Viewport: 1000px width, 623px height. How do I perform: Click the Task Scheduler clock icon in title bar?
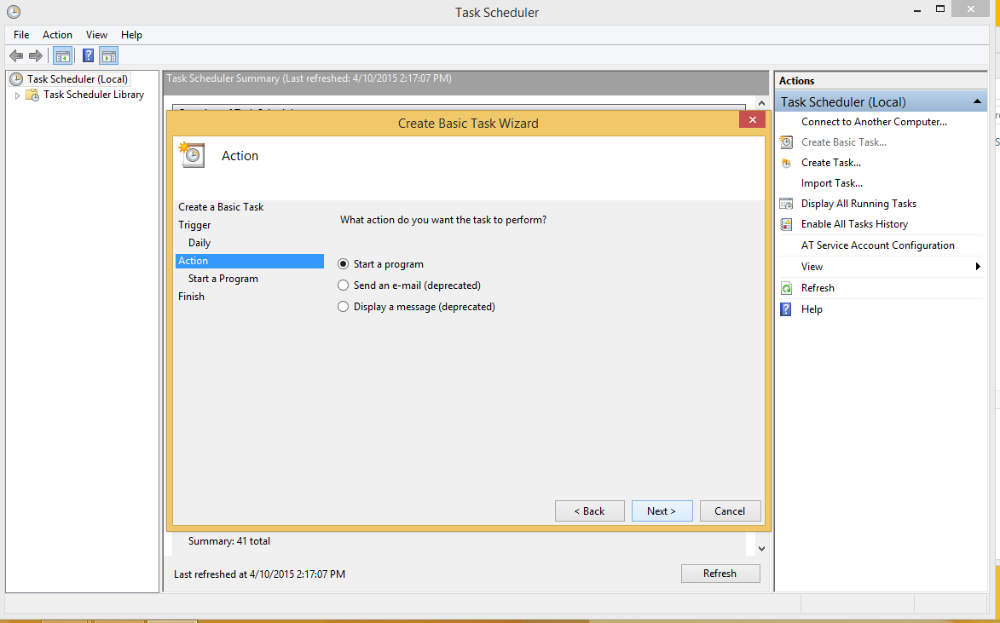tap(13, 11)
